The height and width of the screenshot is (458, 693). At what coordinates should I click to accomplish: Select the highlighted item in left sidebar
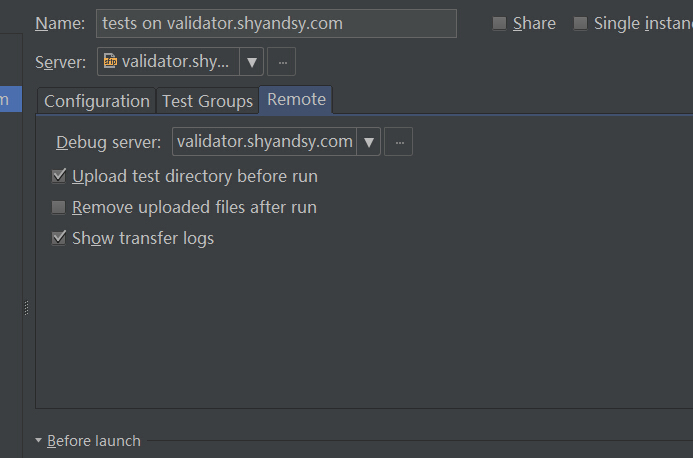pyautogui.click(x=11, y=99)
